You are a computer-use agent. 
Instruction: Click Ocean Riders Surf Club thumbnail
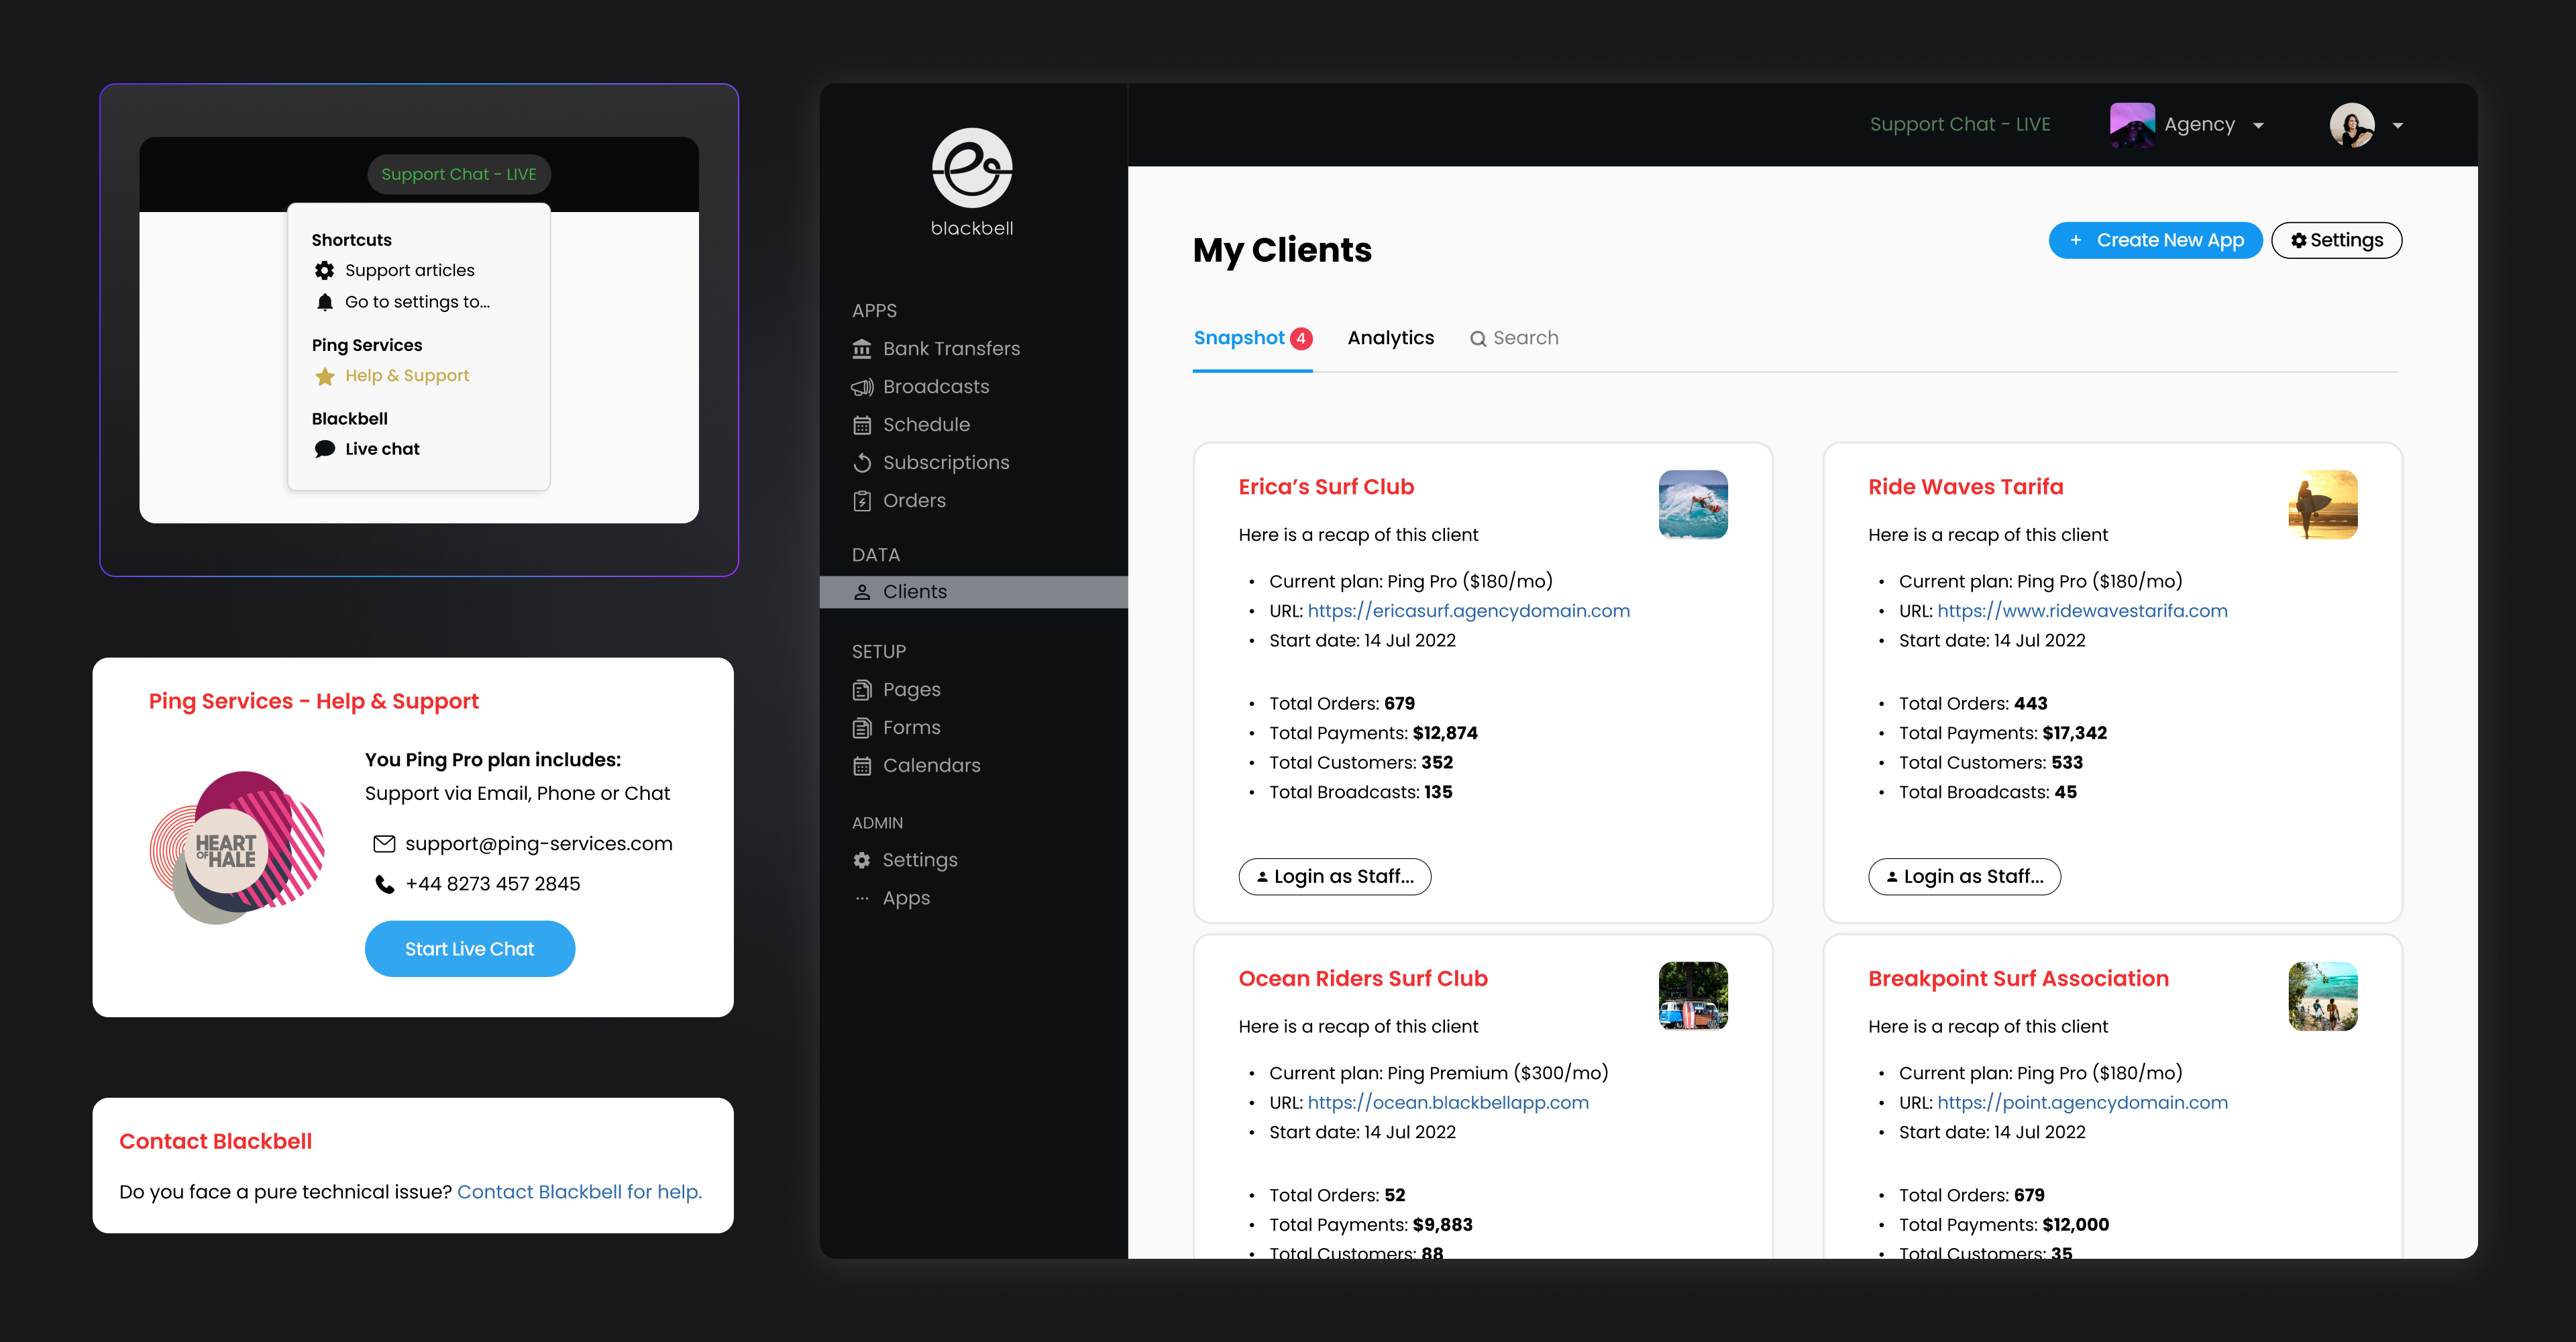tap(1693, 996)
